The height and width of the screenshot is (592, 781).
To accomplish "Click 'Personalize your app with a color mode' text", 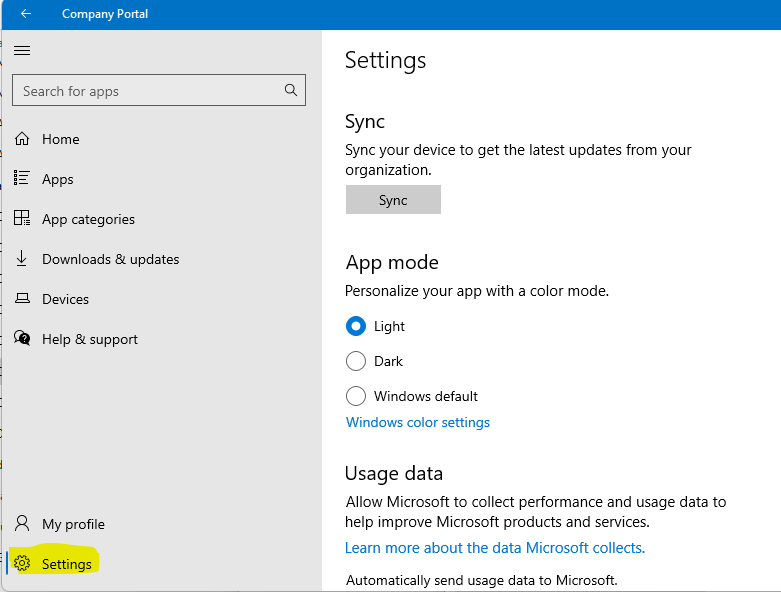I will coord(477,291).
